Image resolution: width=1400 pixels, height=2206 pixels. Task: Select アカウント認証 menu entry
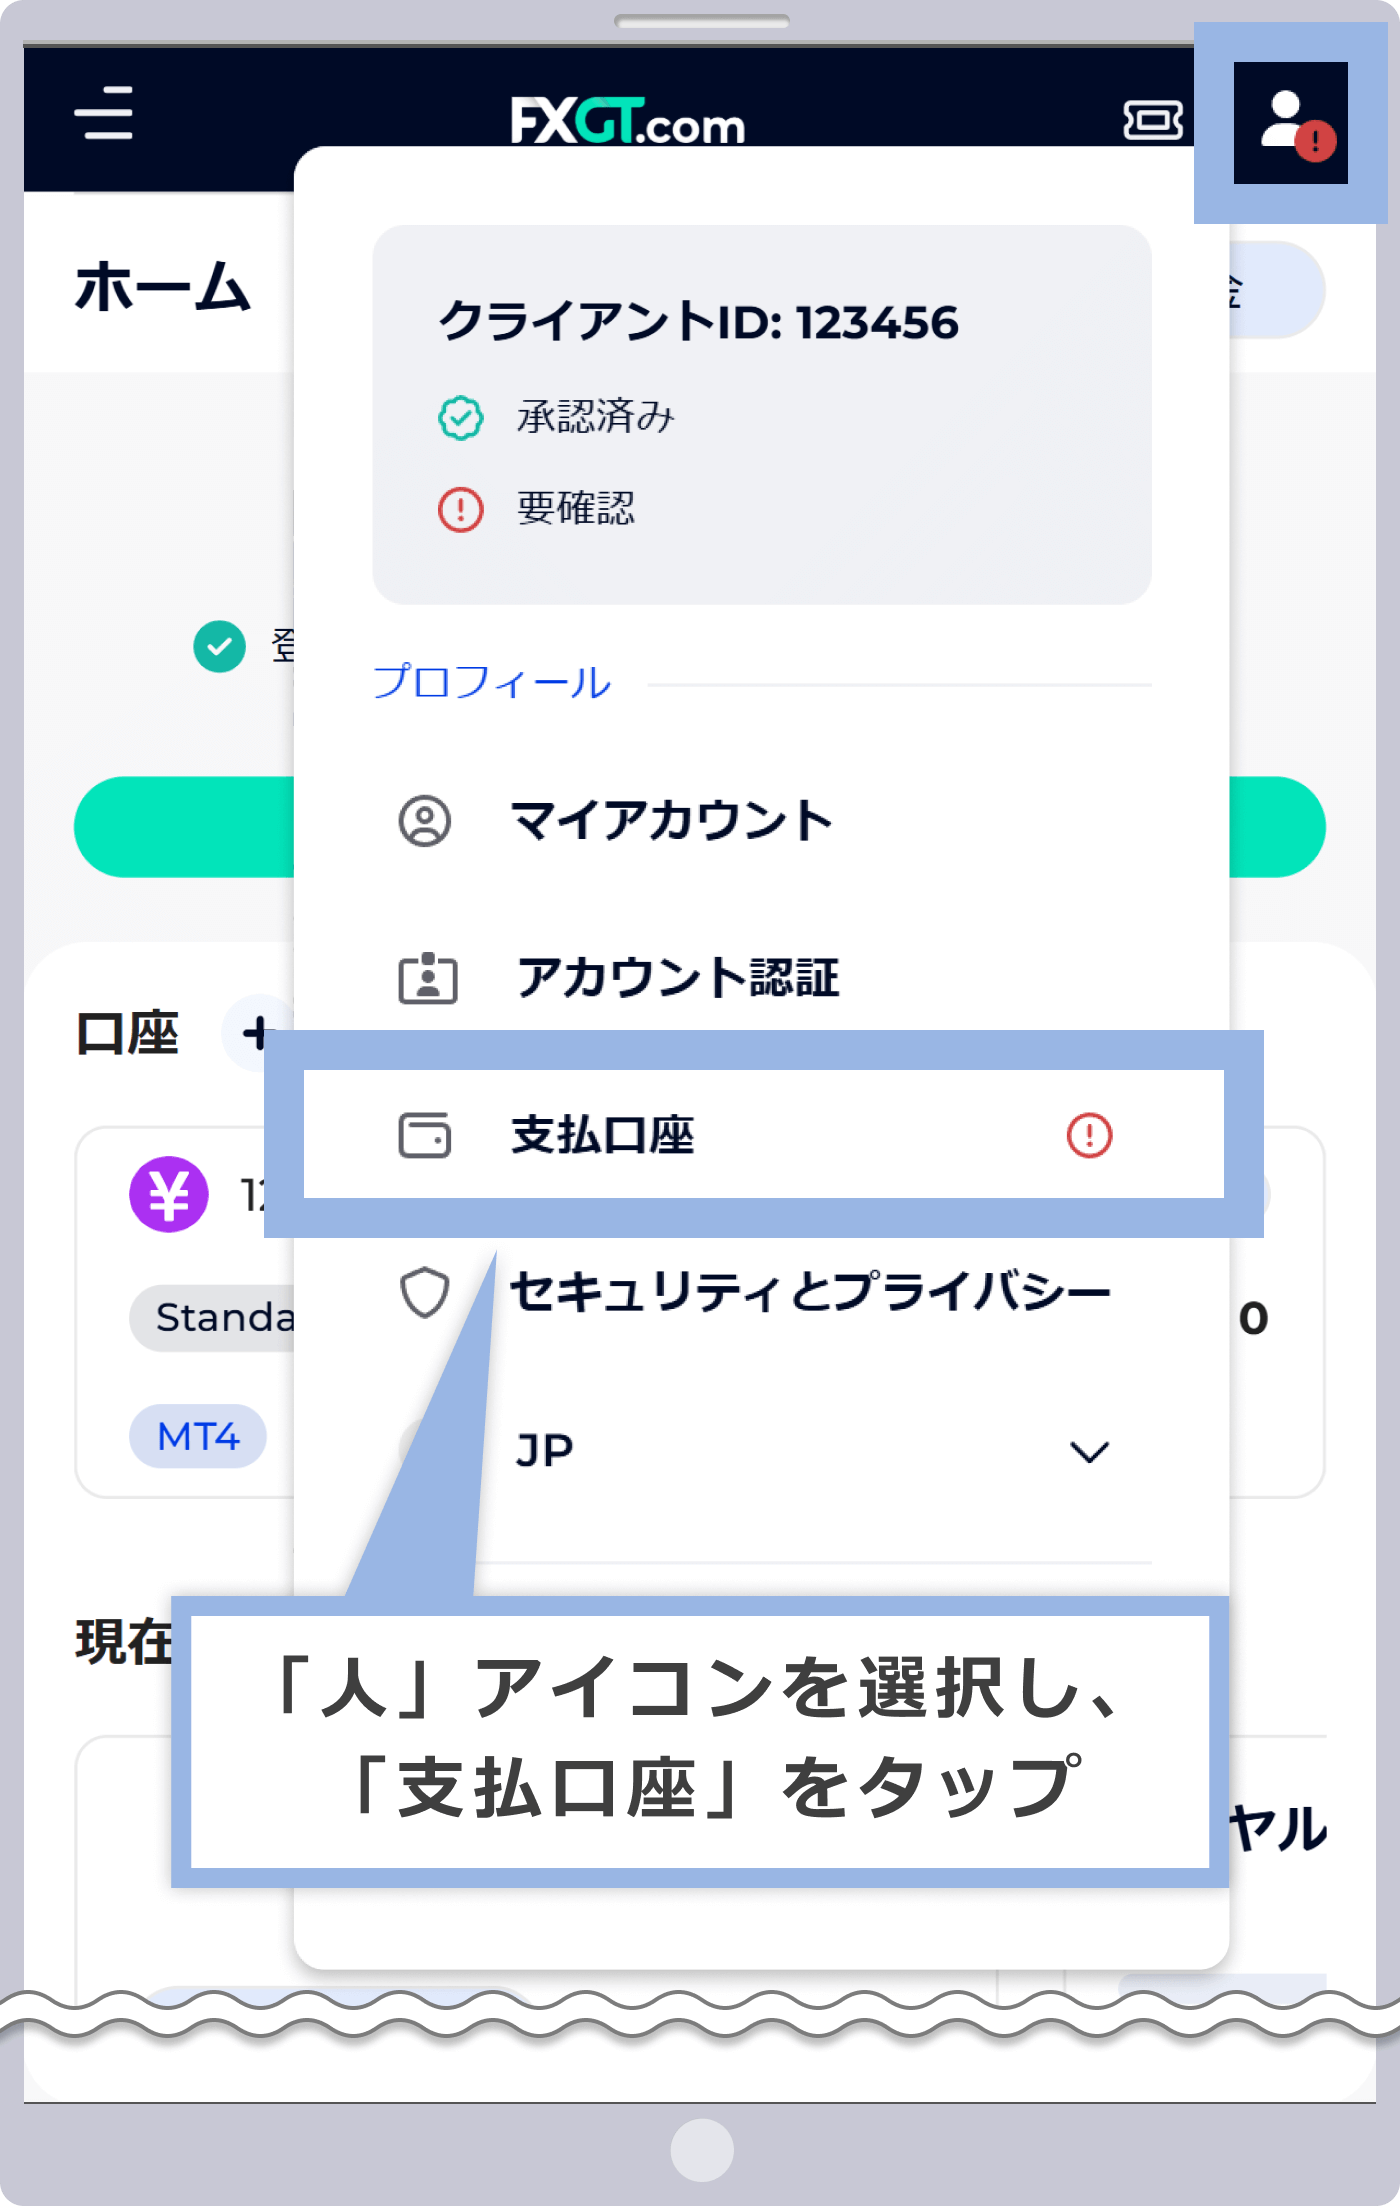point(676,978)
